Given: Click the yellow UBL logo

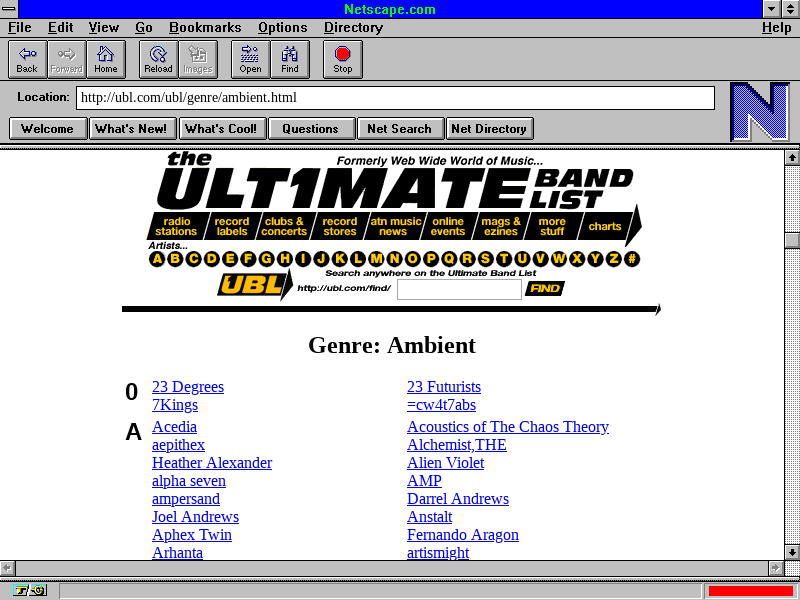Looking at the screenshot, I should pyautogui.click(x=248, y=286).
